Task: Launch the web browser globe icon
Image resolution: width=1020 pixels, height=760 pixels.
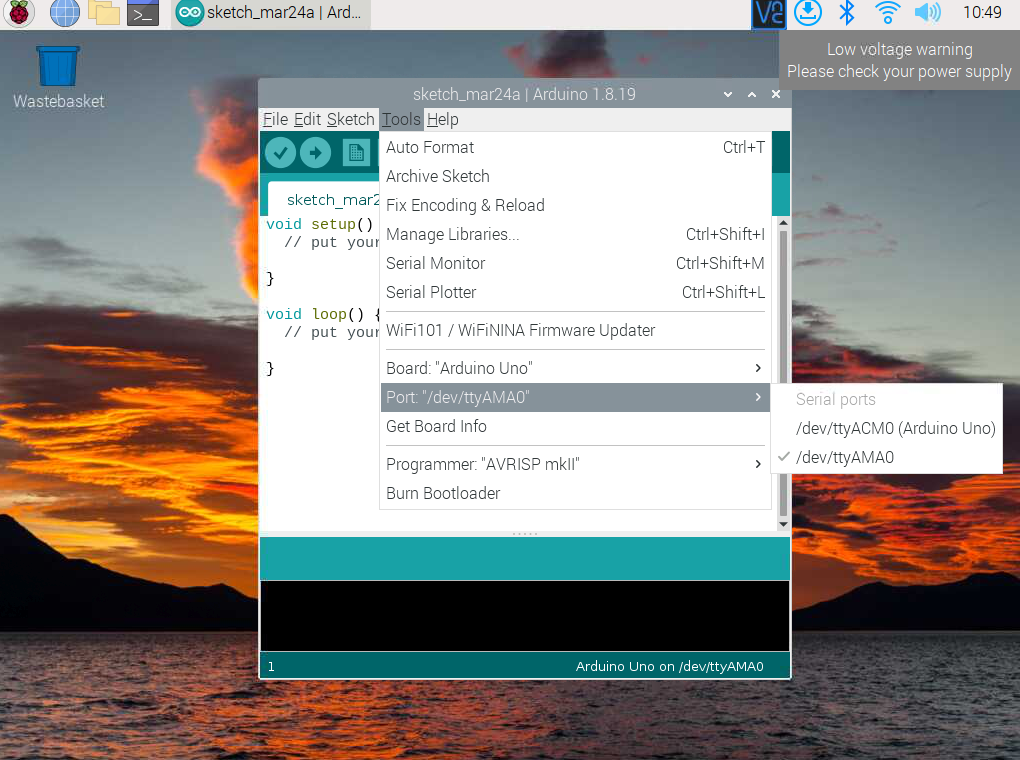Action: (x=64, y=13)
